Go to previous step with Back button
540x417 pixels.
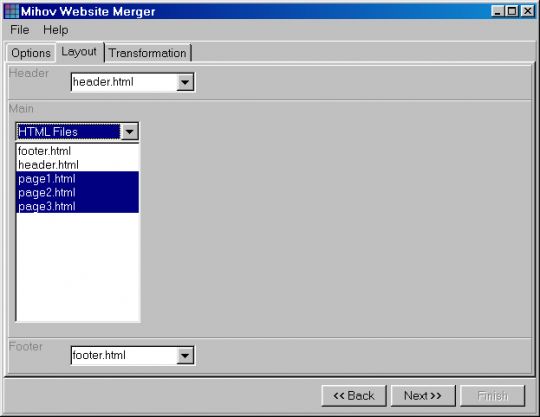click(354, 396)
